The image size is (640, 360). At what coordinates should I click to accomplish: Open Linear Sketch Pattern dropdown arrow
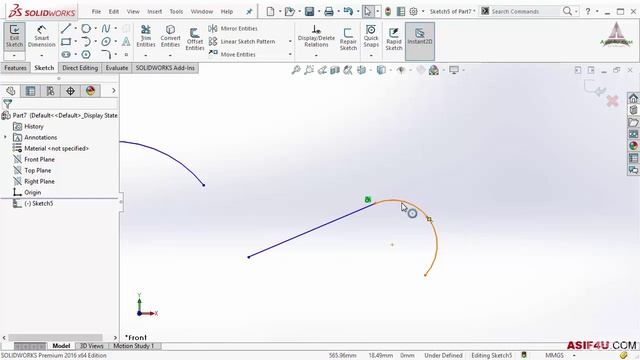point(290,42)
